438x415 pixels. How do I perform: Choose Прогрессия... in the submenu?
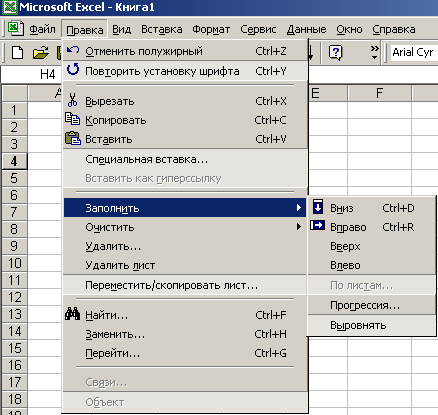(372, 305)
